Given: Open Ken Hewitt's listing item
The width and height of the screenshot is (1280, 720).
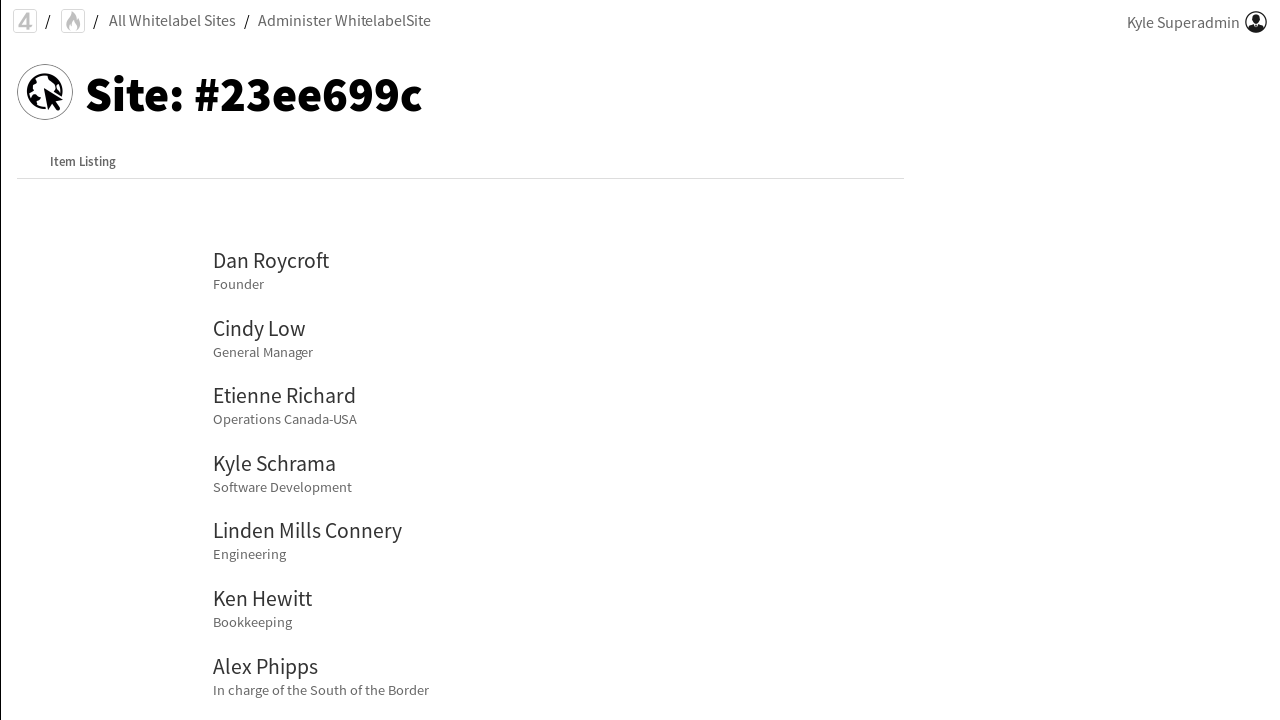Looking at the screenshot, I should [262, 599].
